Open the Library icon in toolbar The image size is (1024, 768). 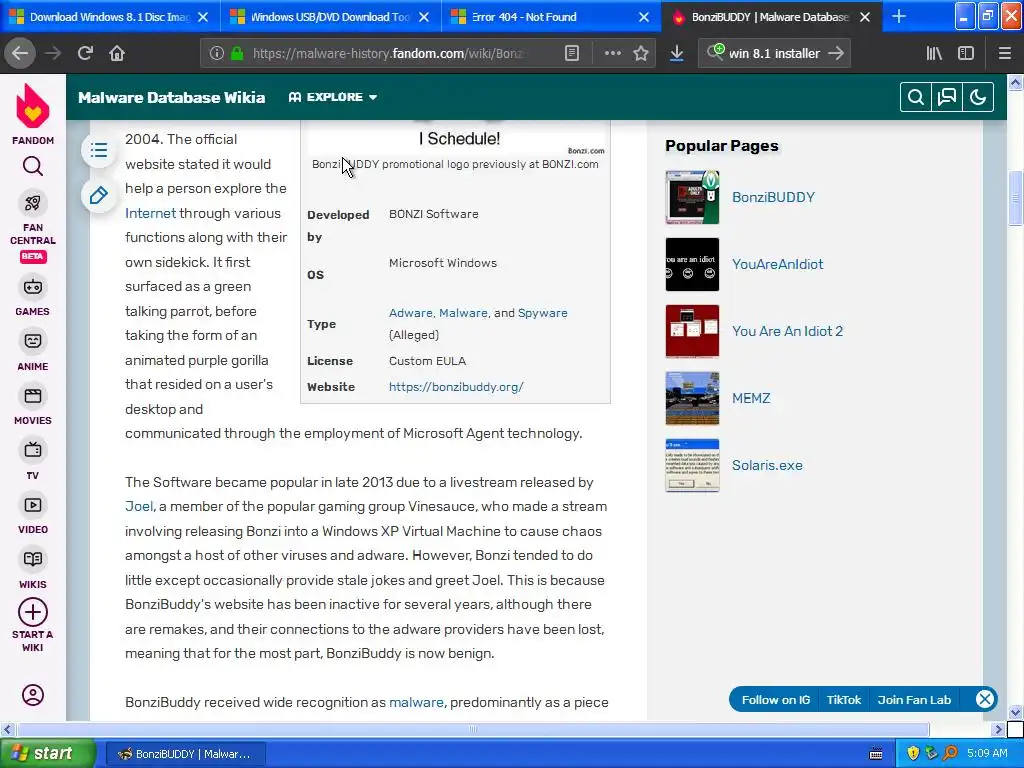coord(934,53)
